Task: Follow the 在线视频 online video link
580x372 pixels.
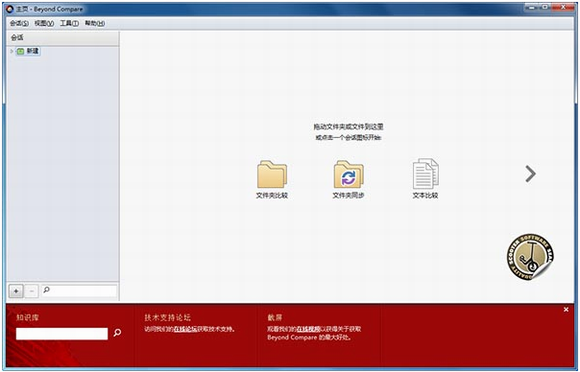Action: point(308,329)
